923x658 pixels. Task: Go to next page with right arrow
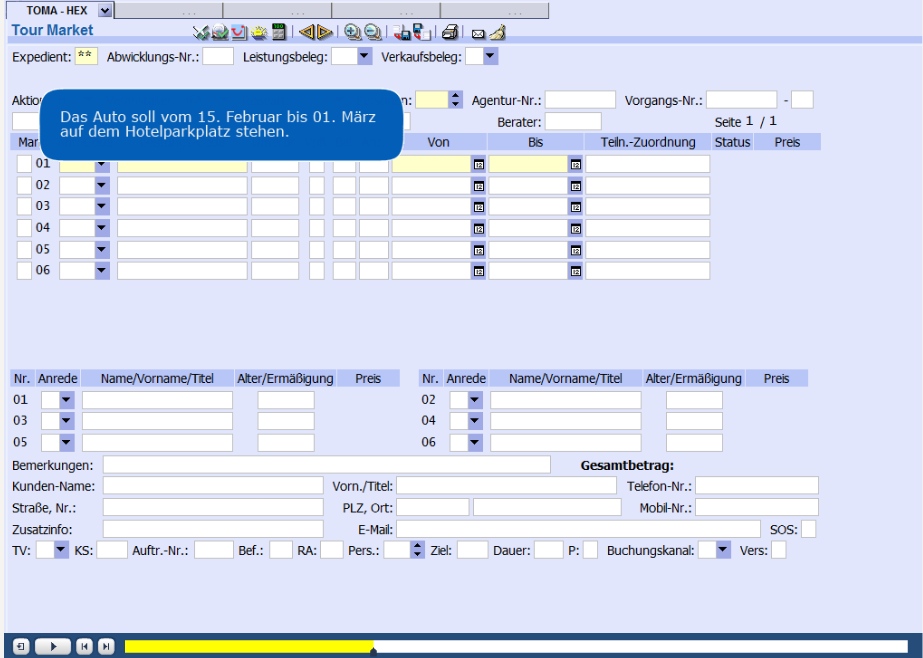325,32
